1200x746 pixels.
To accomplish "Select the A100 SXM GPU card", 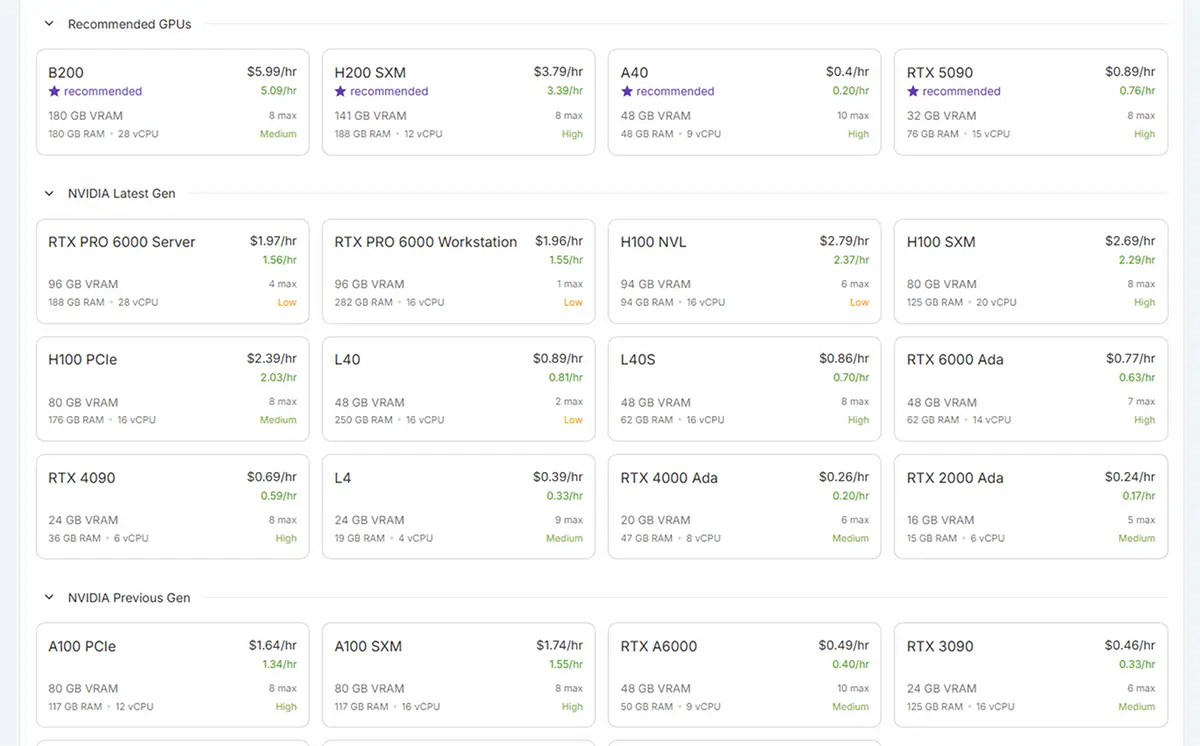I will (459, 675).
